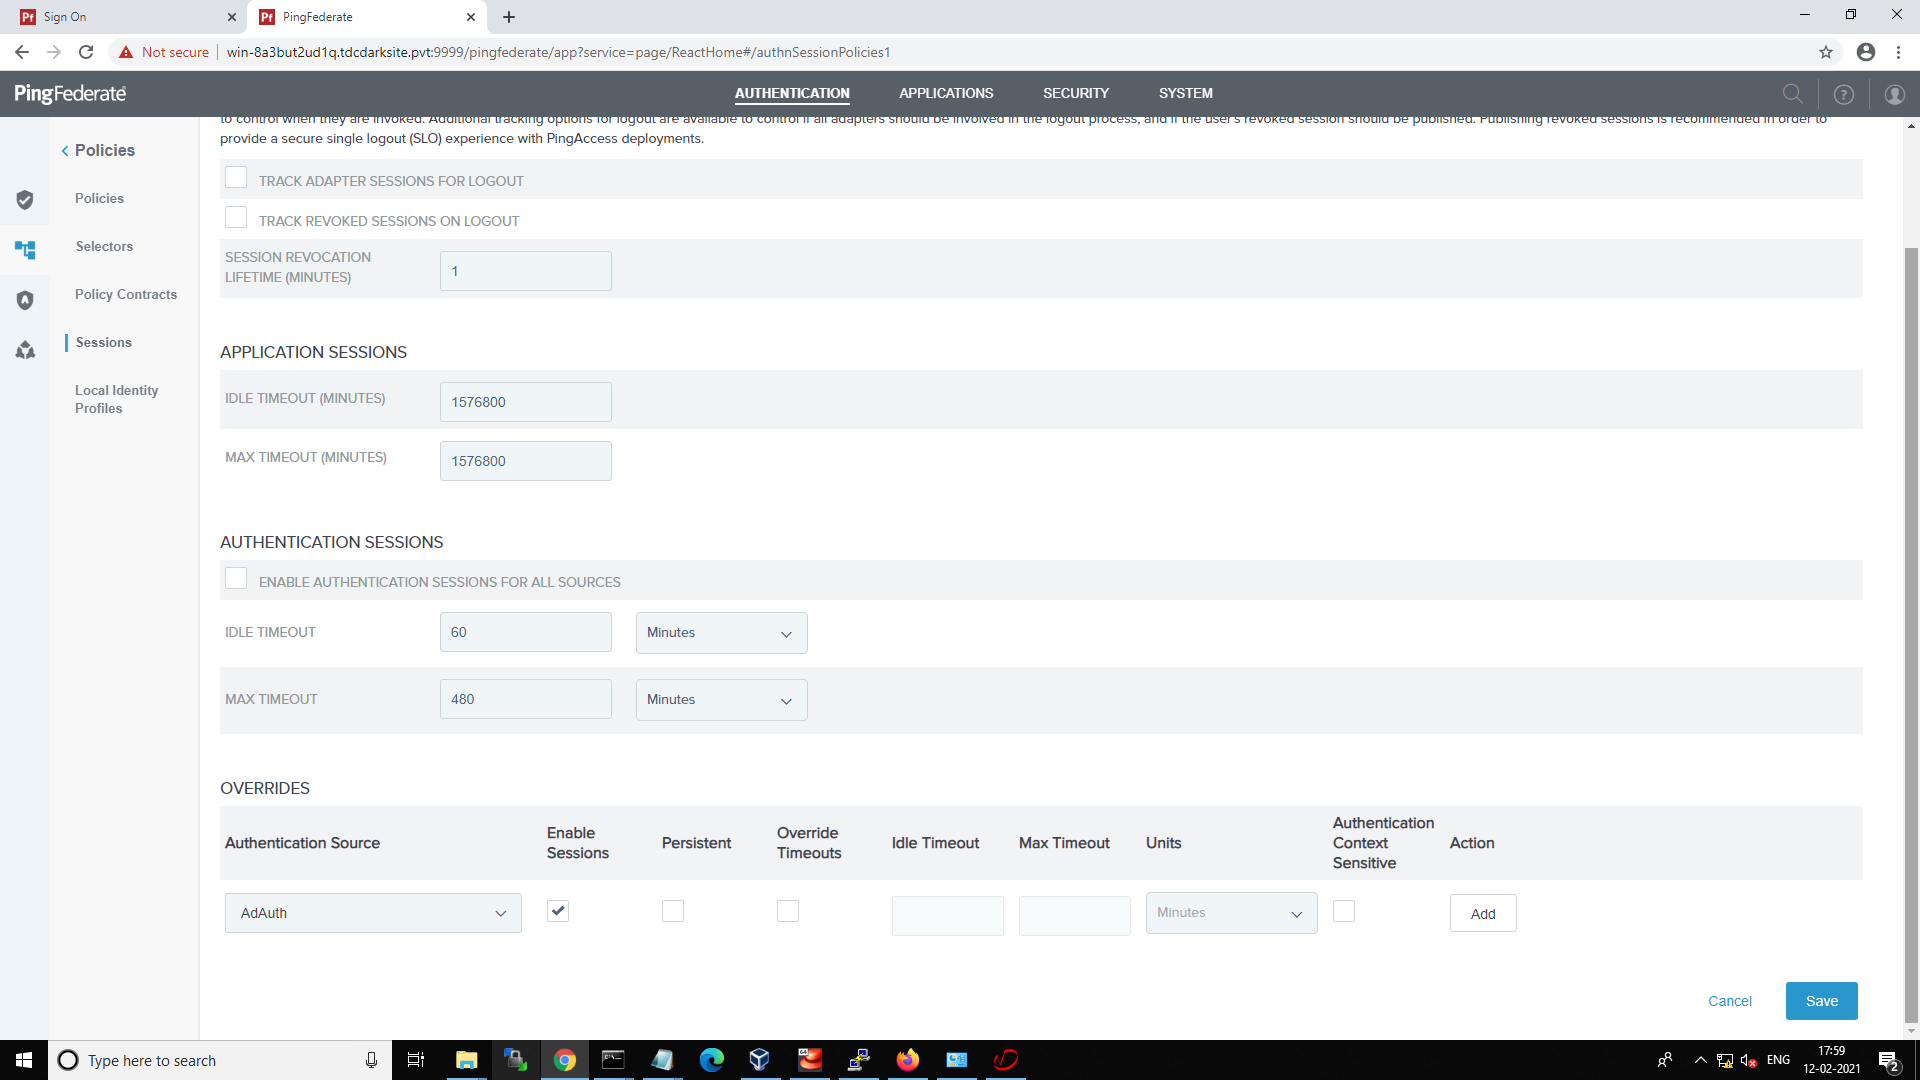Uncheck Enable Sessions override checkbox
1920x1080 pixels.
coord(558,911)
